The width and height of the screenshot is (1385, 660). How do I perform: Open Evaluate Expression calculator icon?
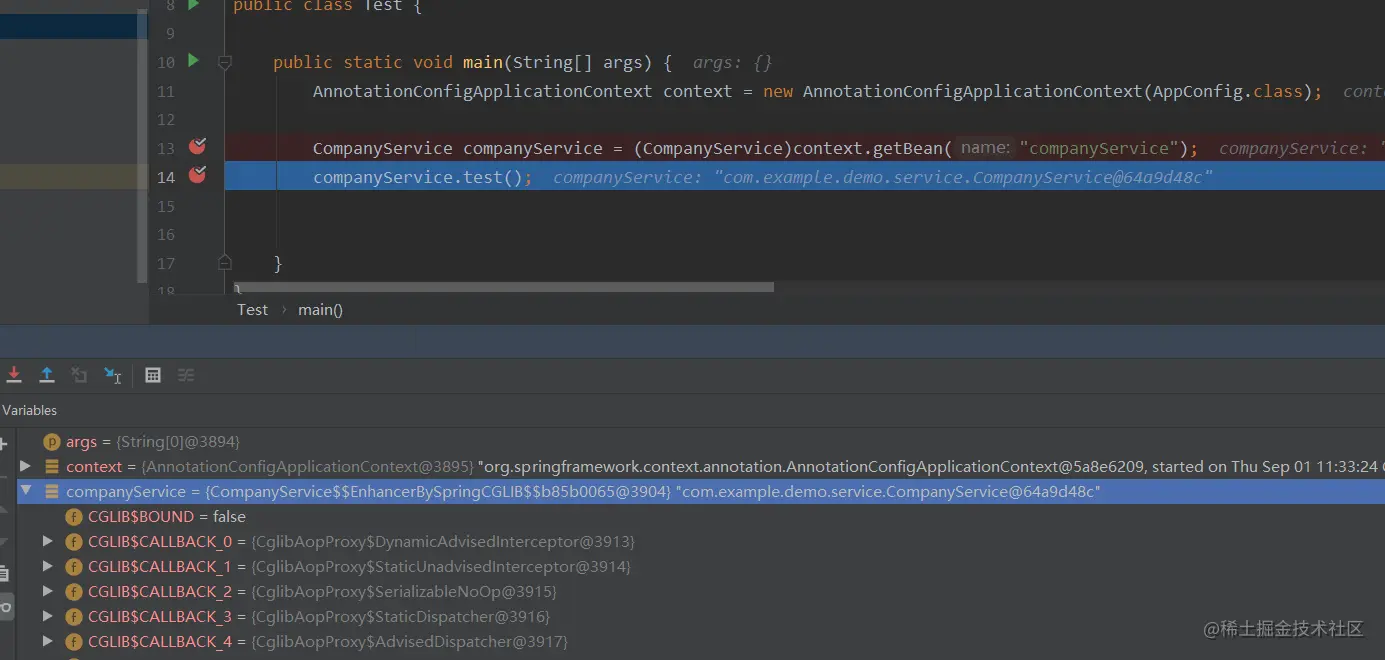(153, 375)
